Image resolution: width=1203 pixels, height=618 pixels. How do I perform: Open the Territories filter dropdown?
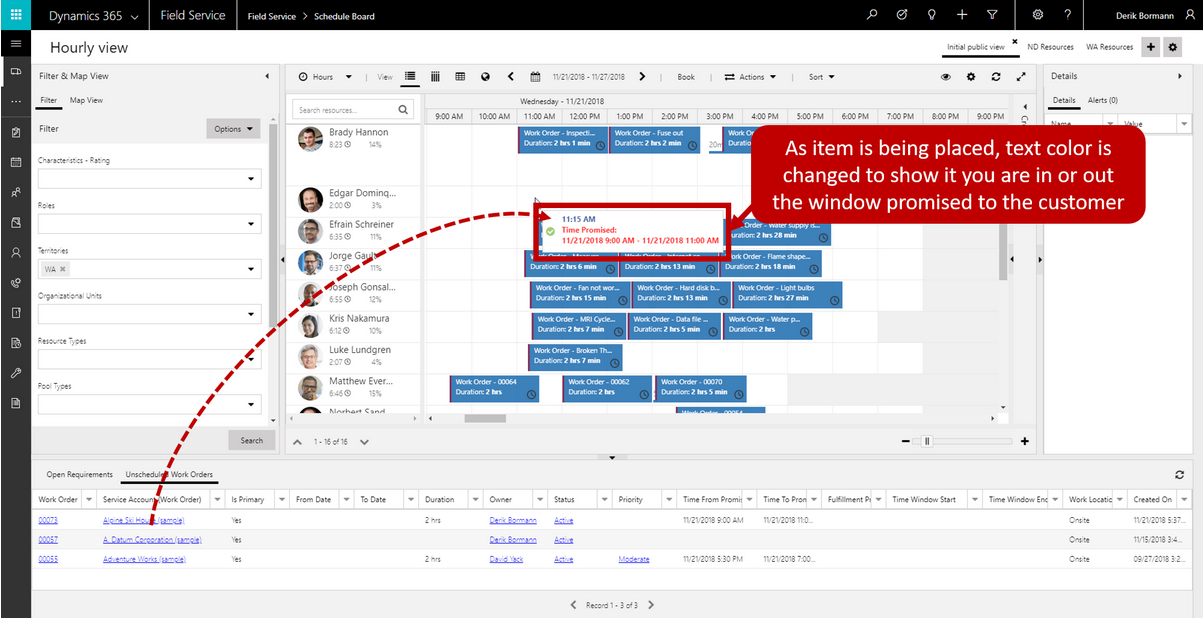pos(249,269)
